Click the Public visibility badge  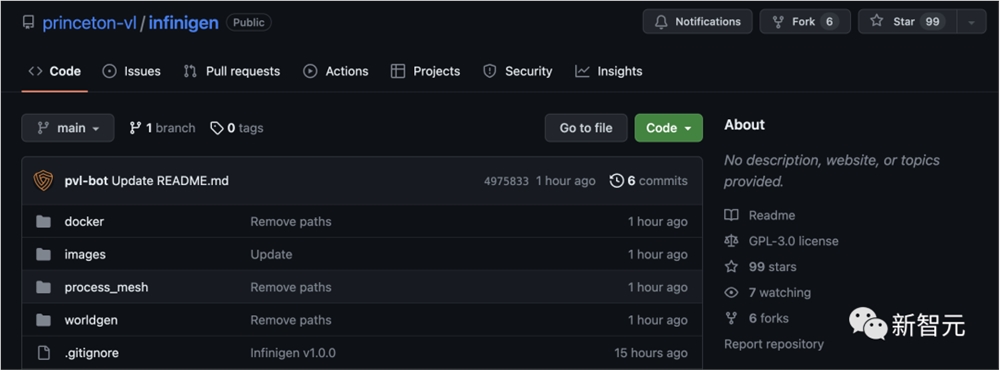pos(249,22)
